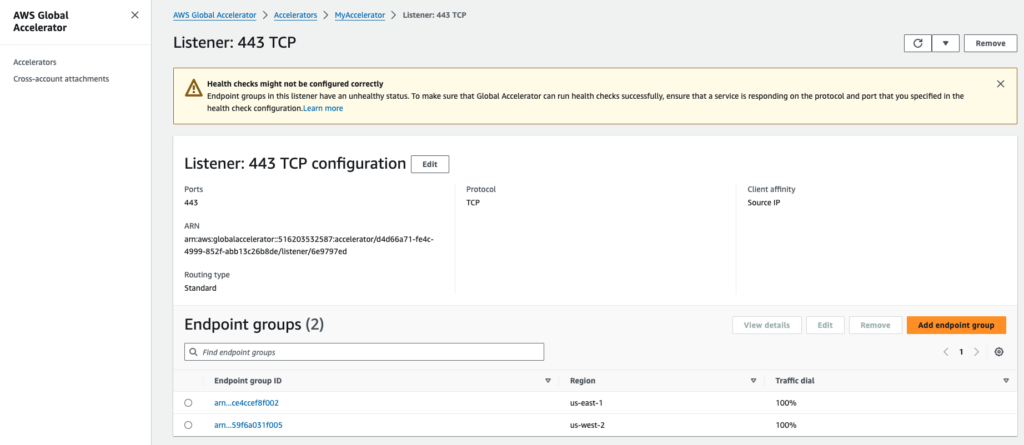Go to previous page of endpoint groups

pos(946,352)
